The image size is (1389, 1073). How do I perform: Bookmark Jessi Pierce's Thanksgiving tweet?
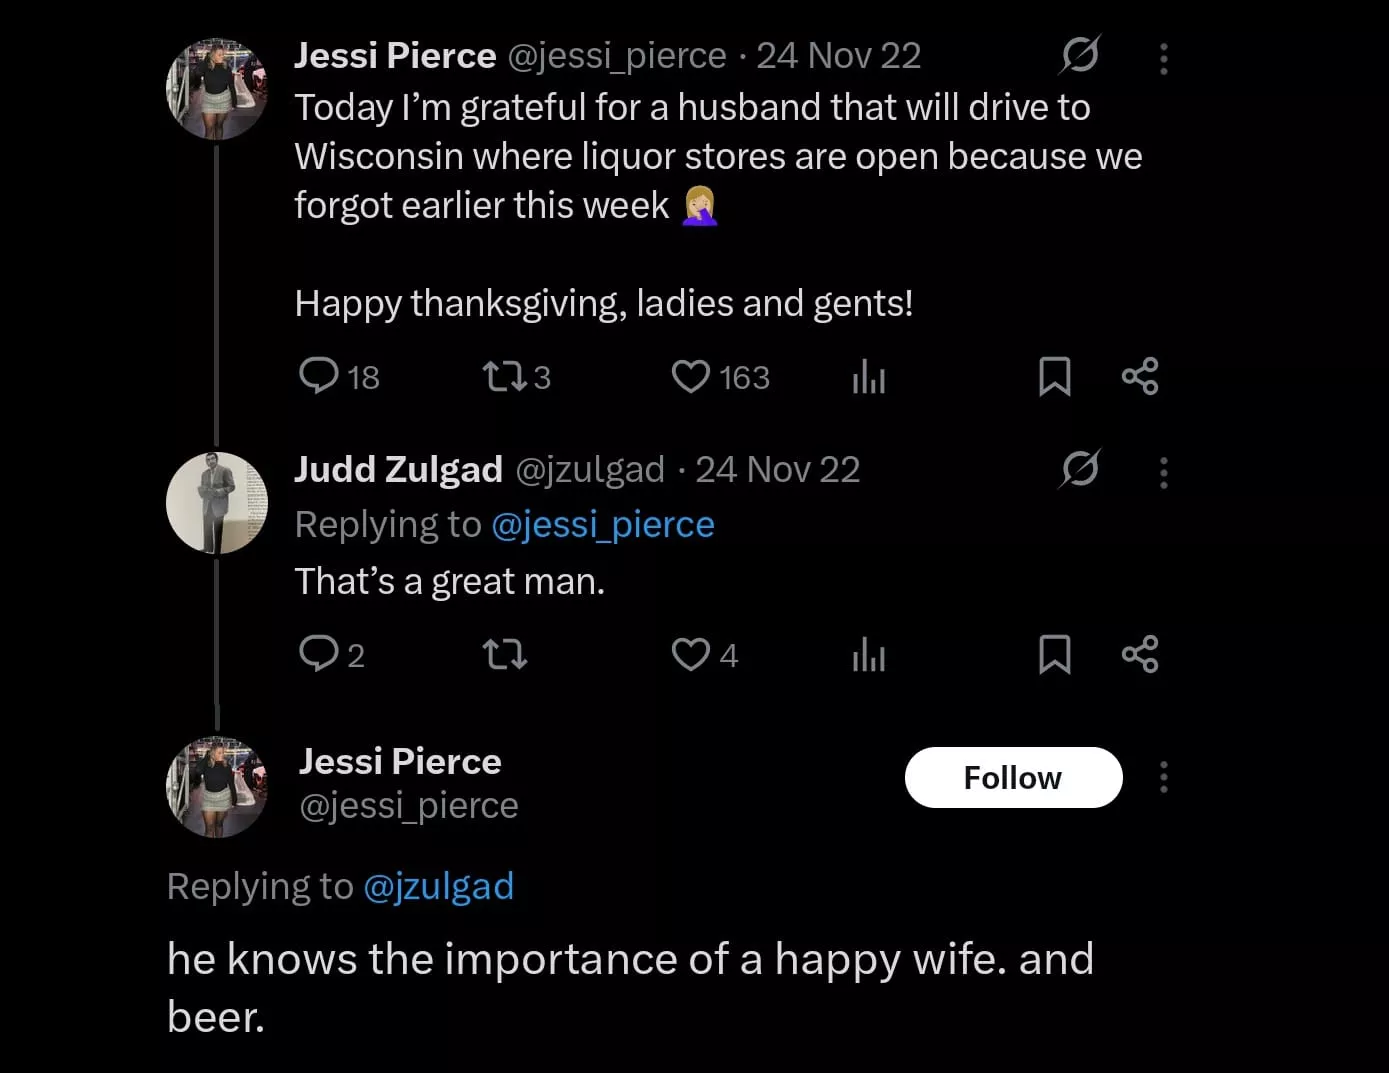click(1054, 377)
